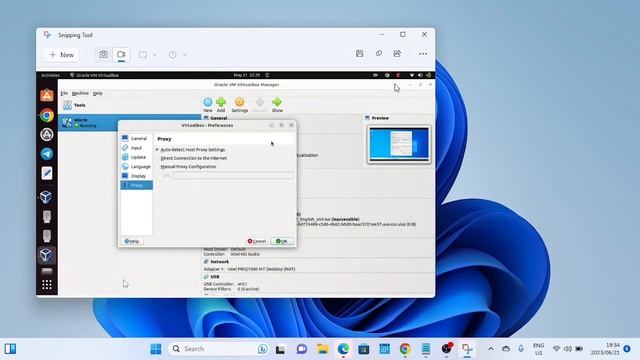Select General in Preferences sidebar

coord(136,138)
